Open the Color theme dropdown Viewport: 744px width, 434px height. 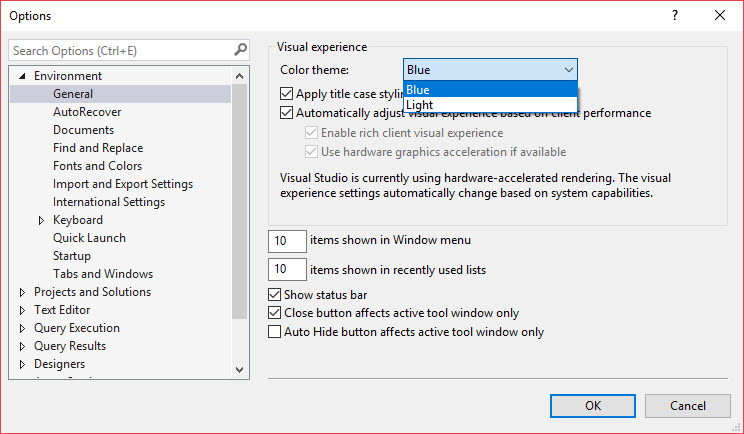click(x=490, y=70)
